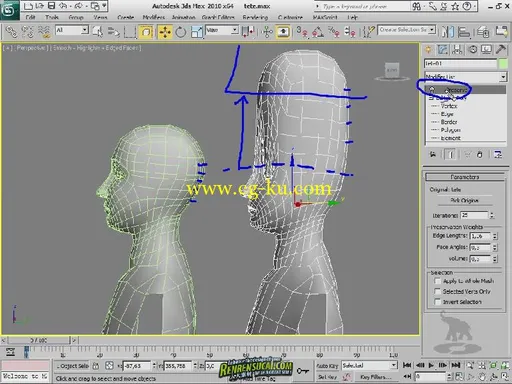Click Play Animation button
The height and width of the screenshot is (384, 512).
point(431,366)
